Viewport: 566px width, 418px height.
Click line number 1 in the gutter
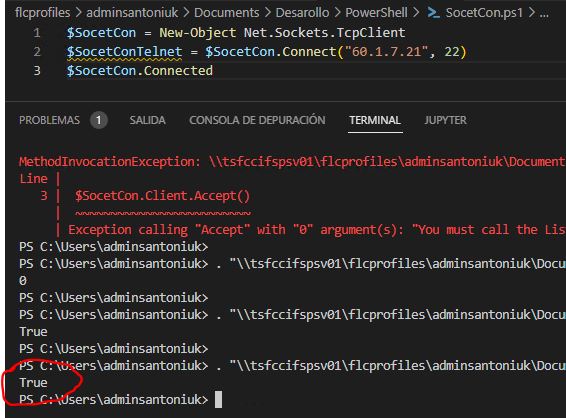pos(37,33)
